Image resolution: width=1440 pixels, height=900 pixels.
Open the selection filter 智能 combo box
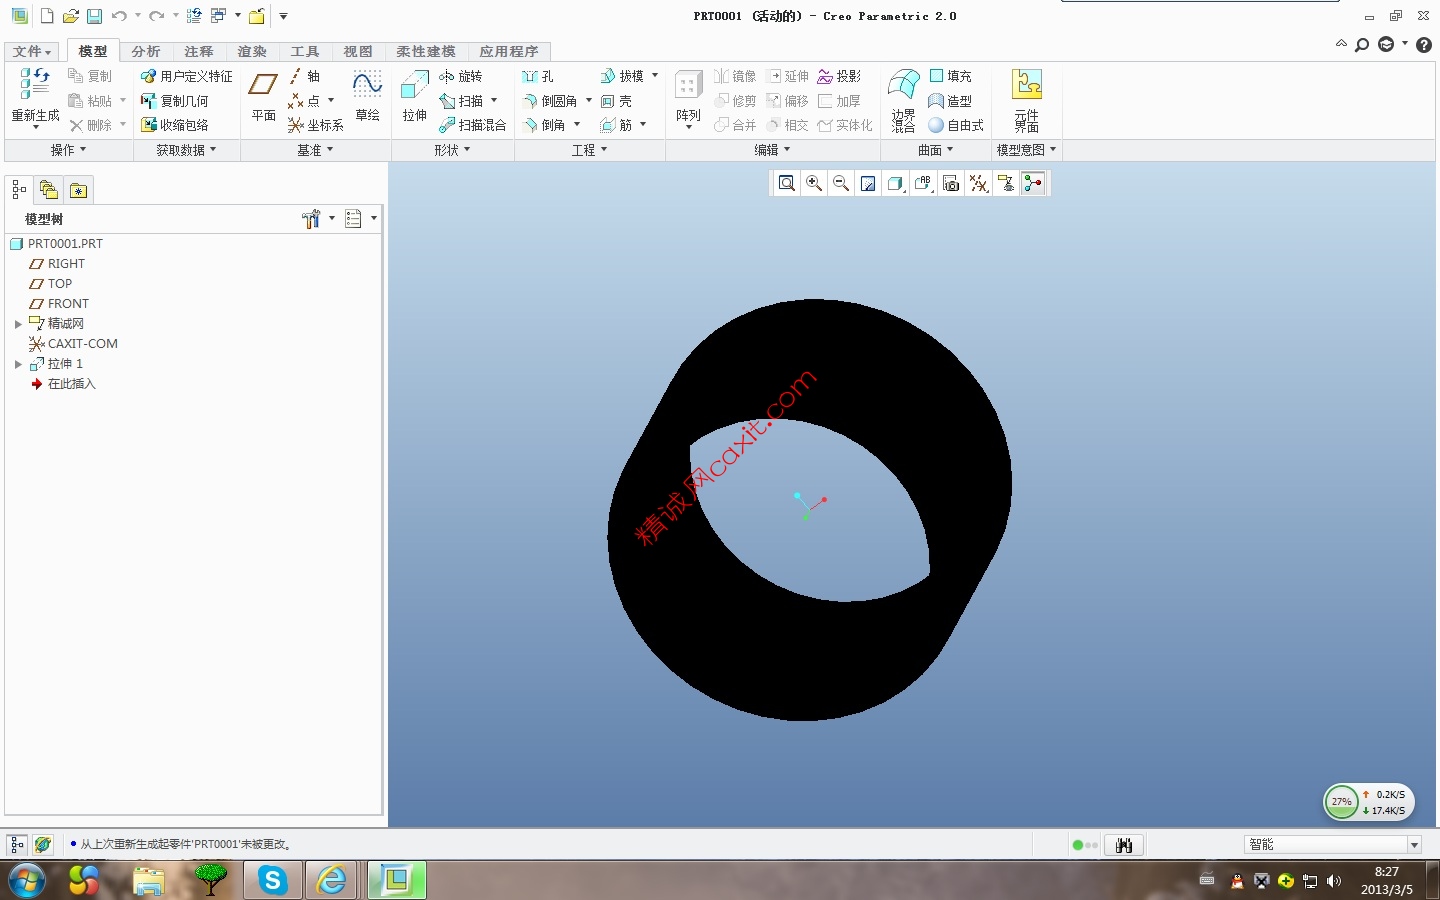tap(1334, 844)
